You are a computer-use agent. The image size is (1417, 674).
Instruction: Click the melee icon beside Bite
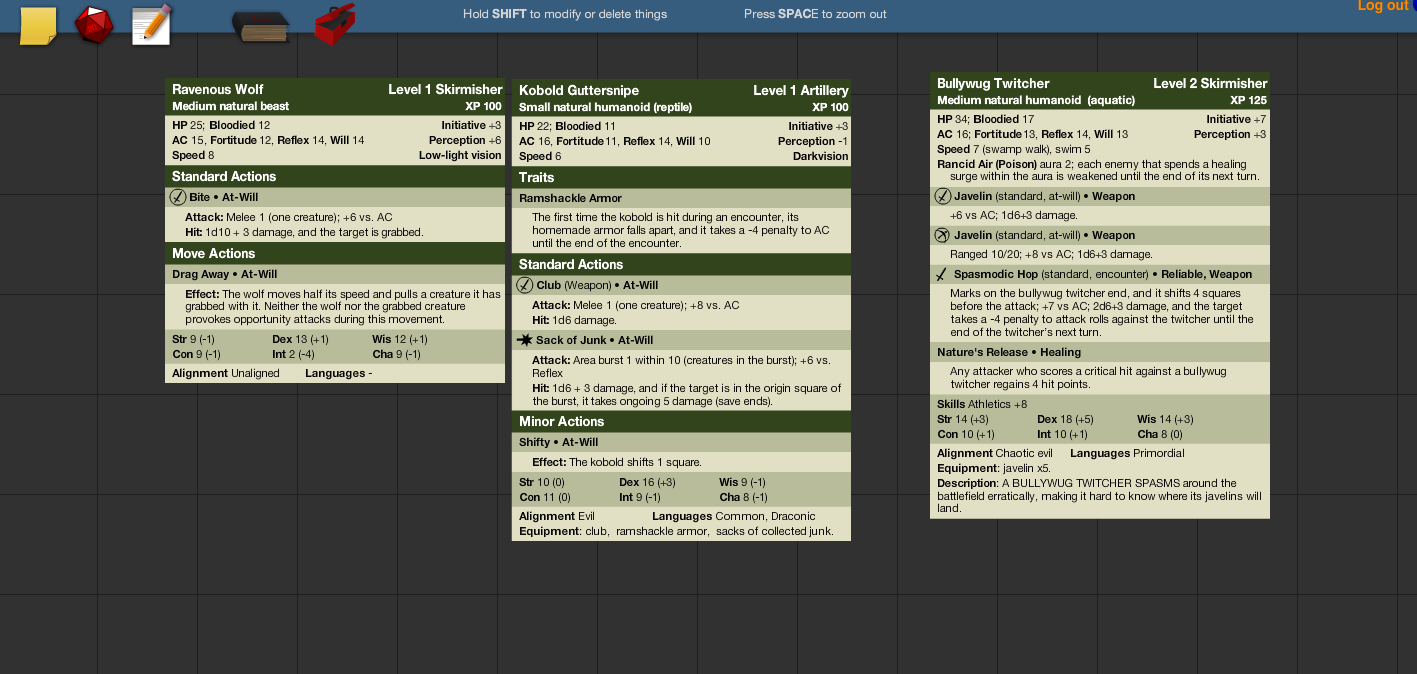tap(178, 197)
